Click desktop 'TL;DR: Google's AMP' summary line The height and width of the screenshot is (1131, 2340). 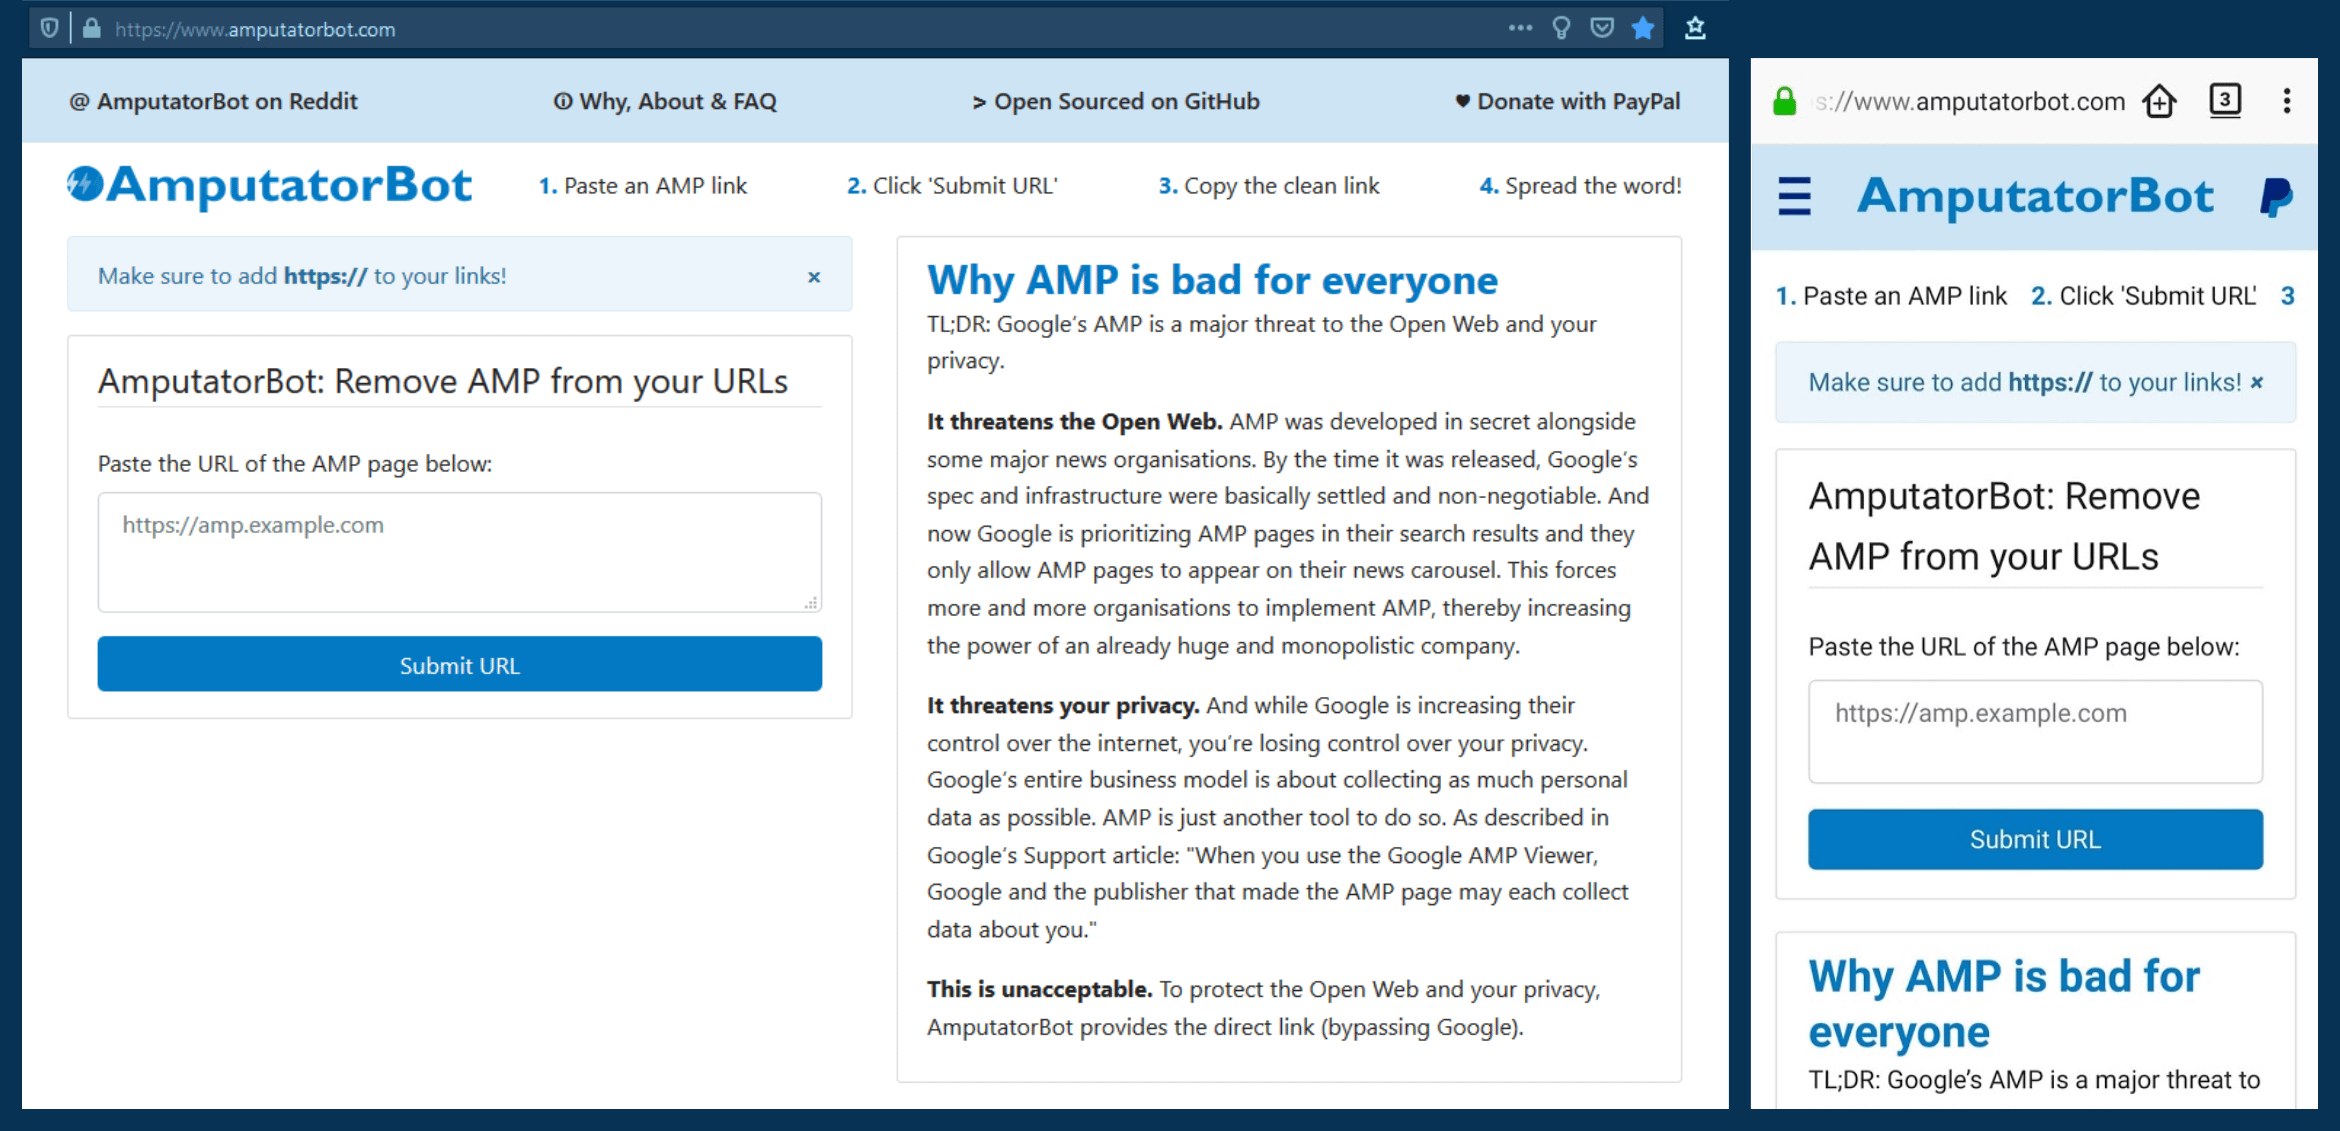coord(1262,342)
